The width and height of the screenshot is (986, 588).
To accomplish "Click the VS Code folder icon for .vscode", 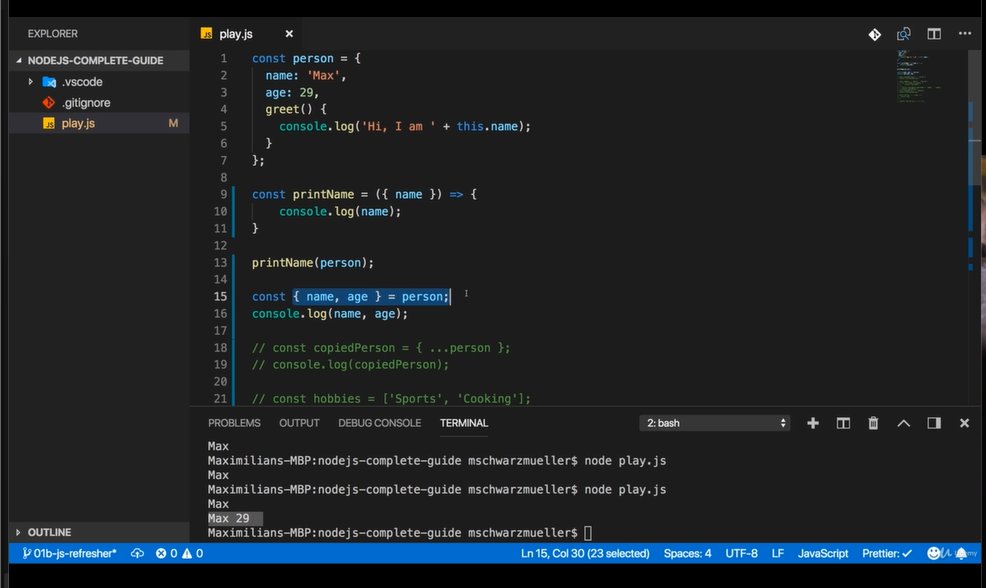I will pyautogui.click(x=49, y=82).
